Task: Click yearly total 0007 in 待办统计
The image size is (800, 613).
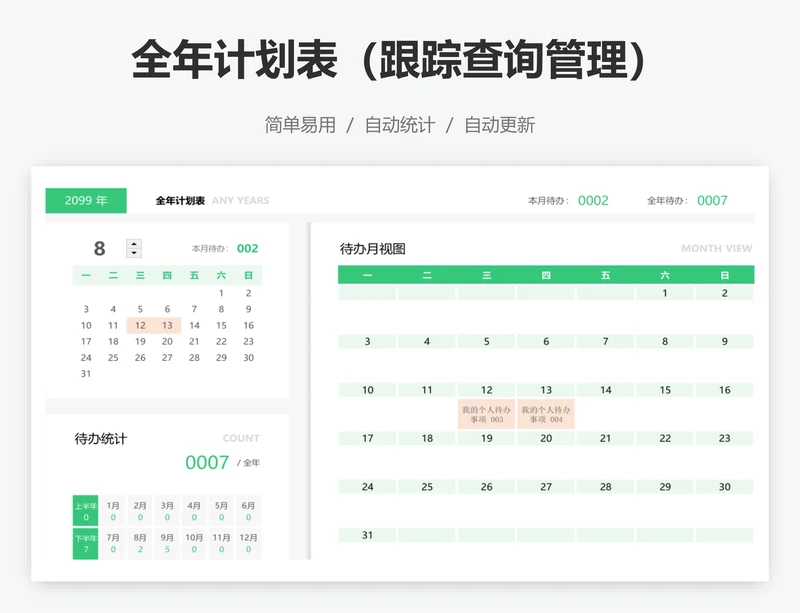Action: pyautogui.click(x=207, y=462)
